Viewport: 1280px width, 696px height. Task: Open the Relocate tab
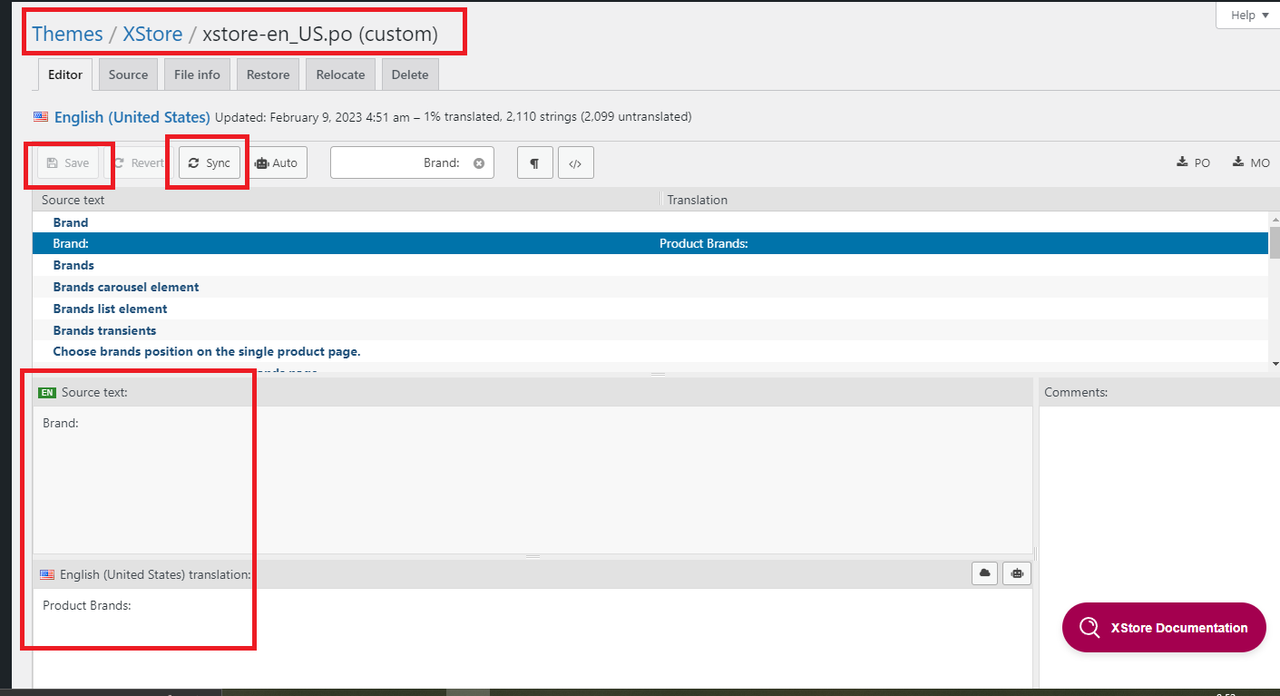pos(341,75)
